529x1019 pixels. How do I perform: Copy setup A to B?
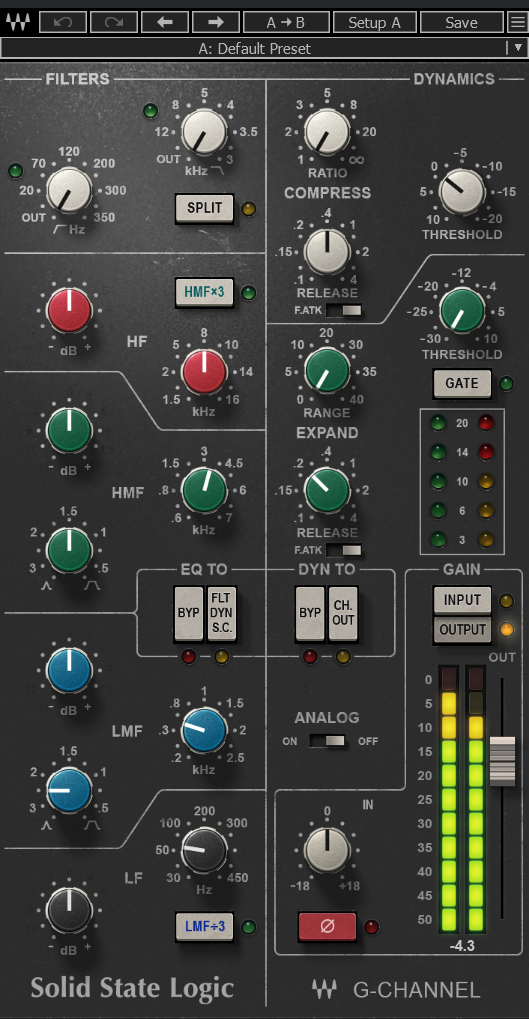tap(286, 22)
